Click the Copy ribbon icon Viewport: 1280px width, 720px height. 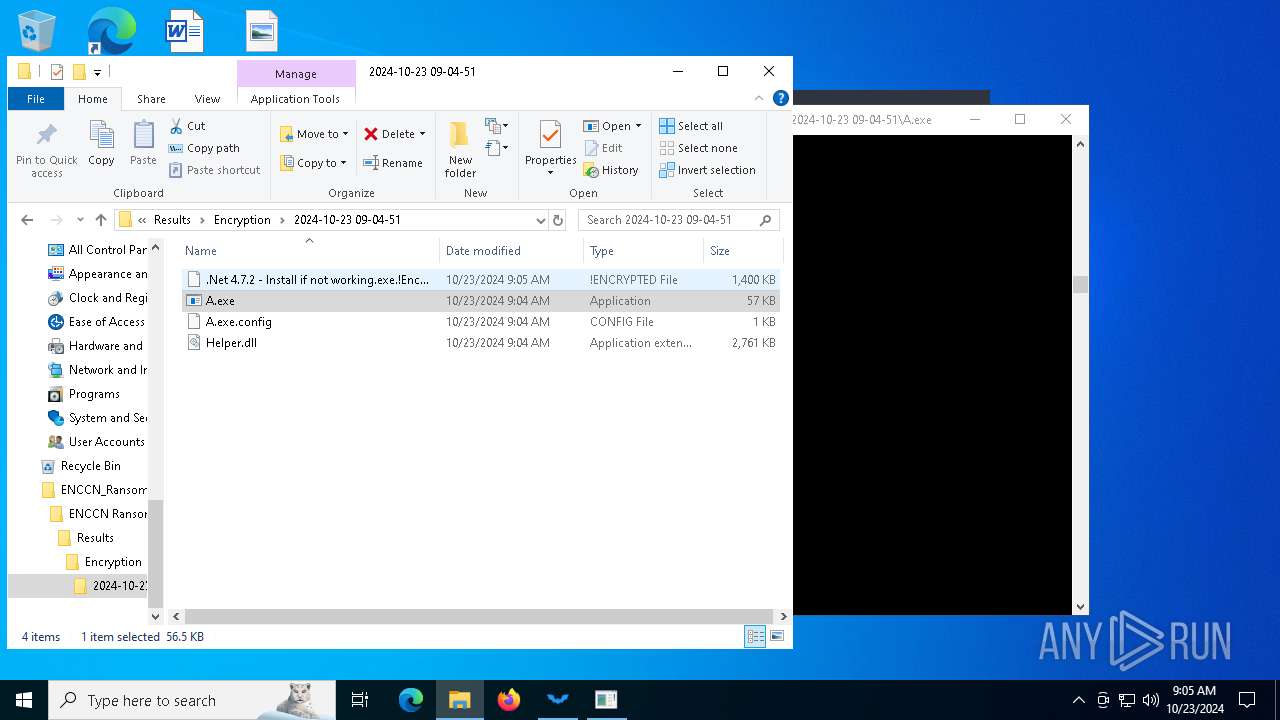click(x=101, y=144)
